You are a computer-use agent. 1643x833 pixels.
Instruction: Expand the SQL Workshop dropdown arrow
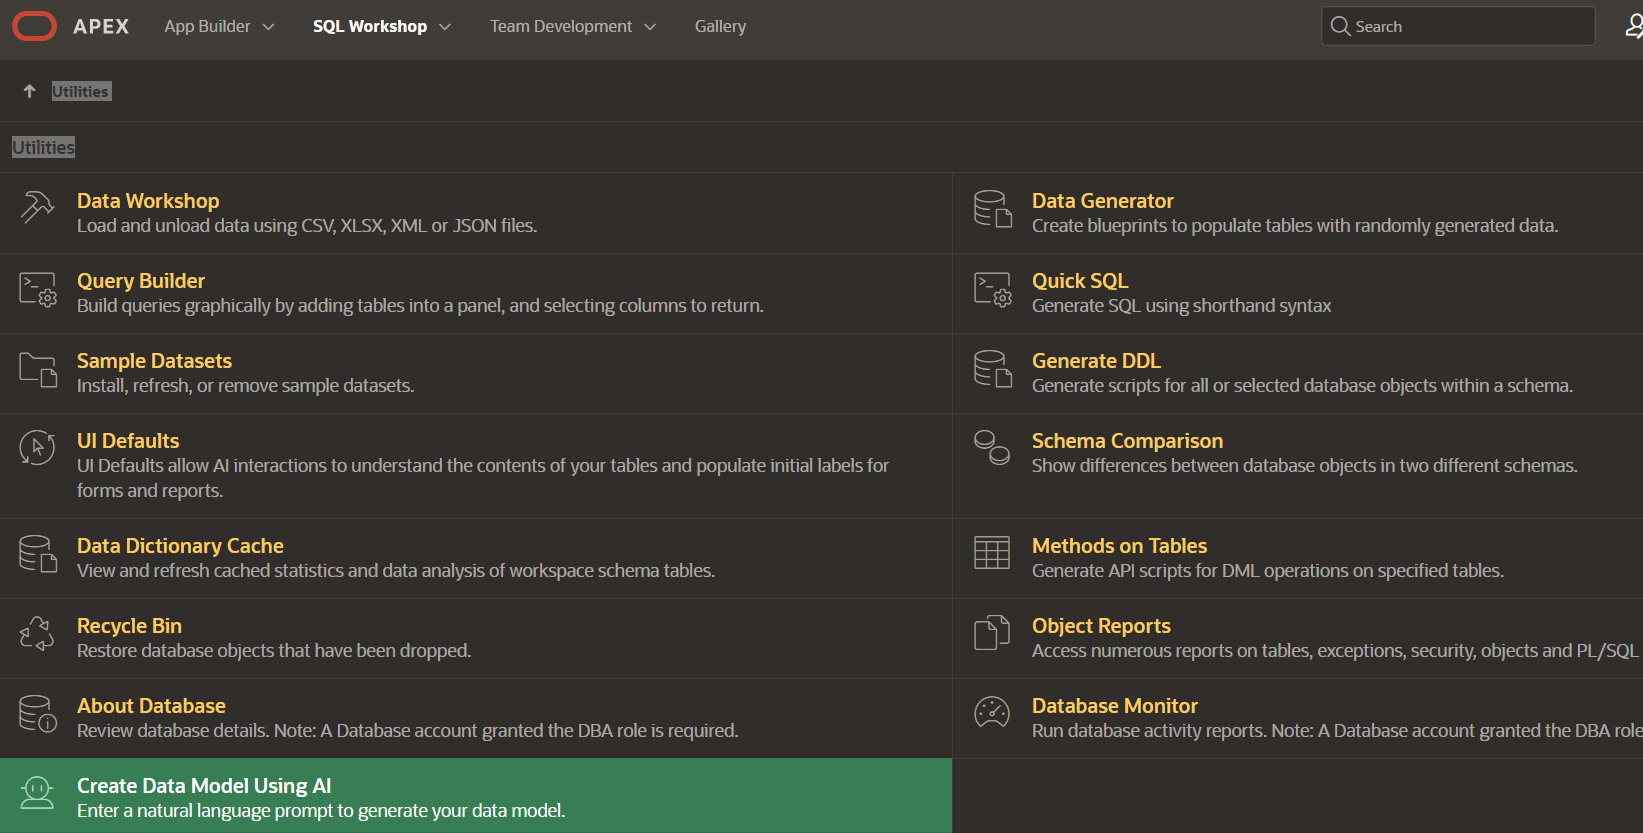pos(445,27)
